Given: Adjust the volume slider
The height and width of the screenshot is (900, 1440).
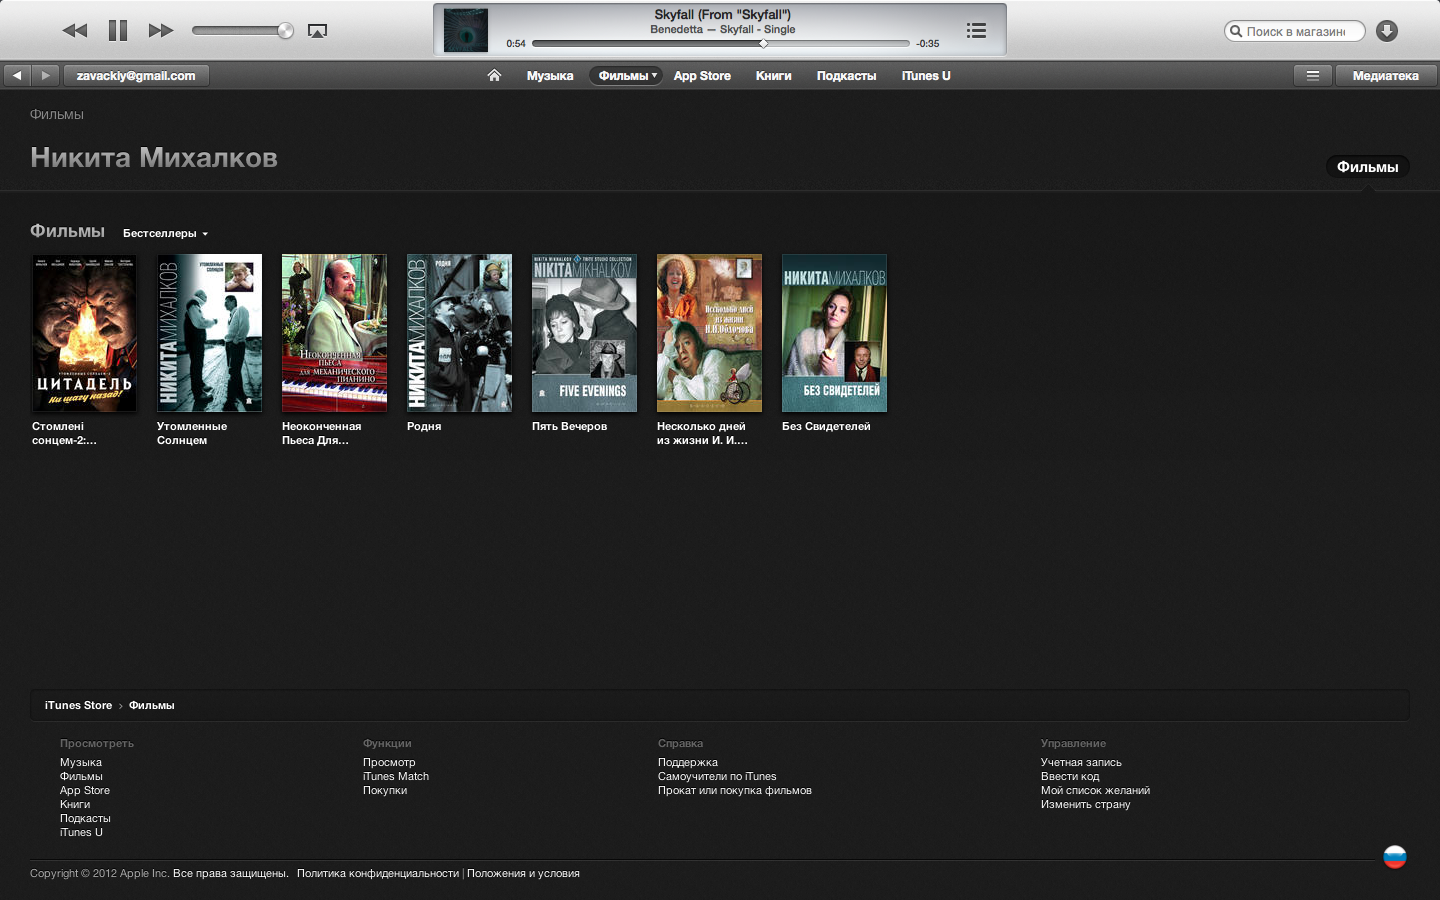Looking at the screenshot, I should 243,31.
